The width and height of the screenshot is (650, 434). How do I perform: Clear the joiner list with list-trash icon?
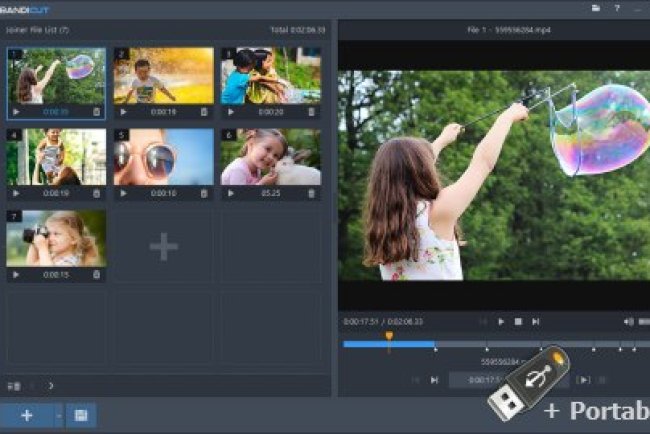(x=14, y=386)
